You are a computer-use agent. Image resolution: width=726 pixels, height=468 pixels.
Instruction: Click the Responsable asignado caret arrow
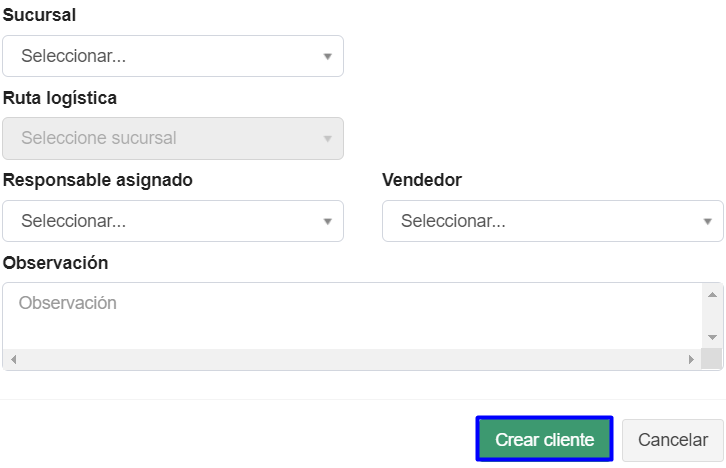tap(327, 221)
